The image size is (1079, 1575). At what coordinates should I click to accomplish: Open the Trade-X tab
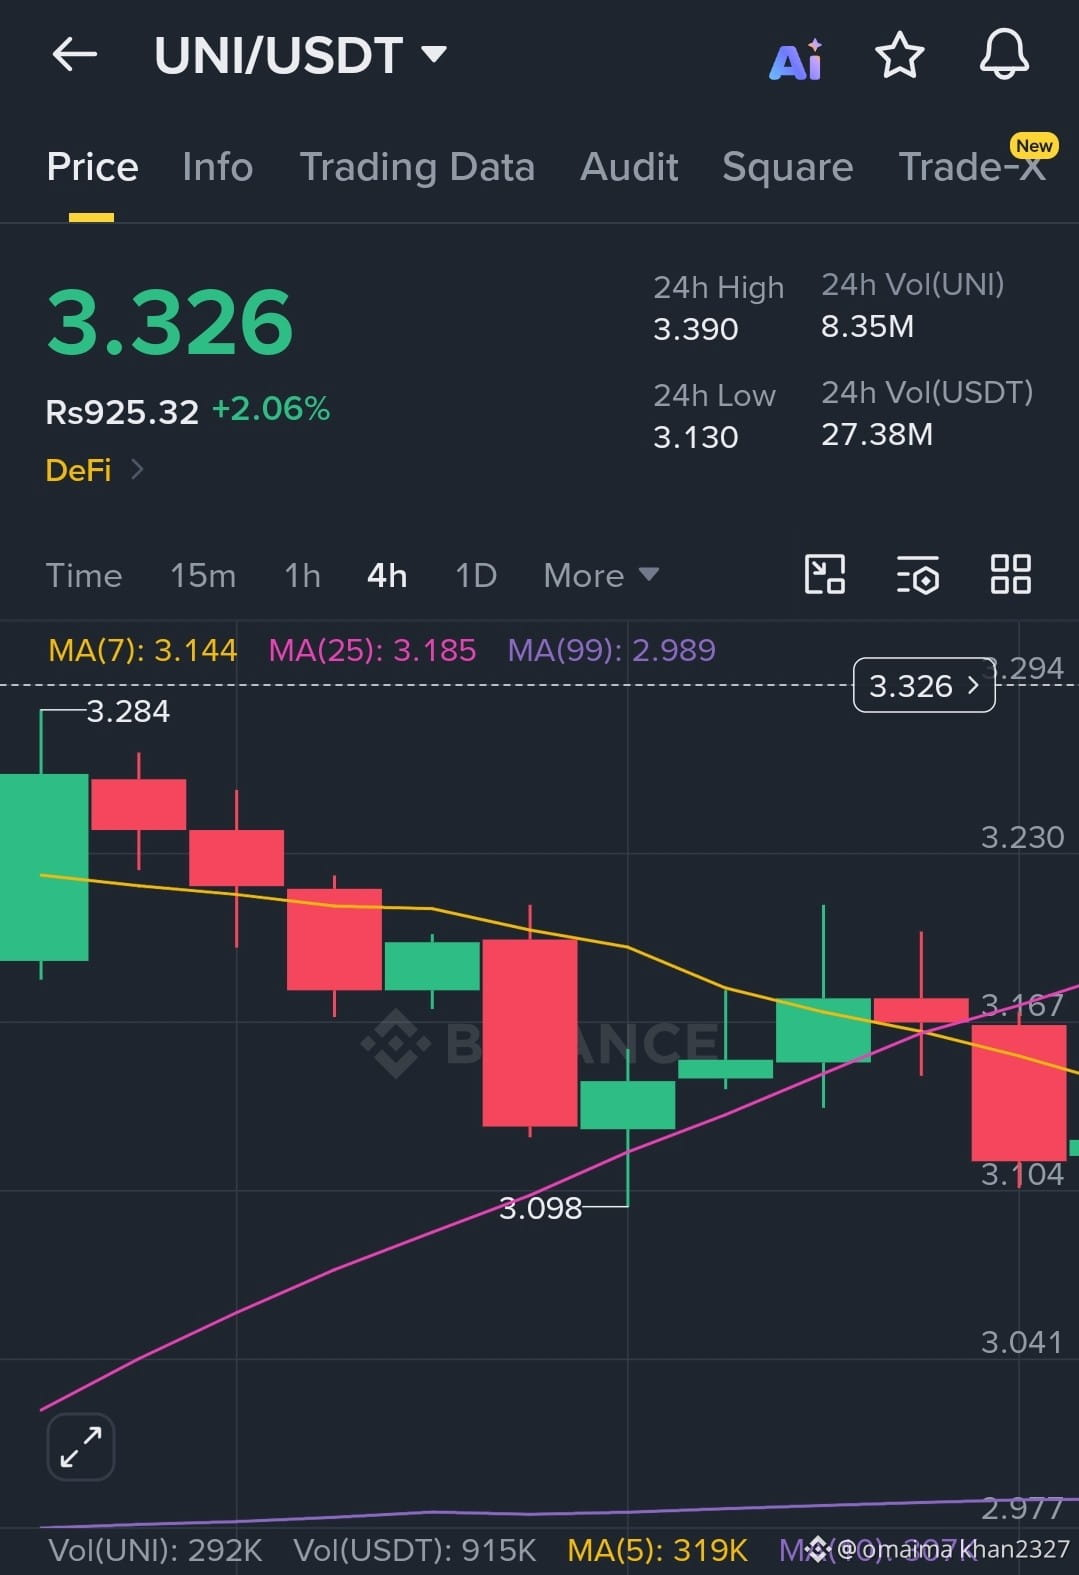[973, 166]
